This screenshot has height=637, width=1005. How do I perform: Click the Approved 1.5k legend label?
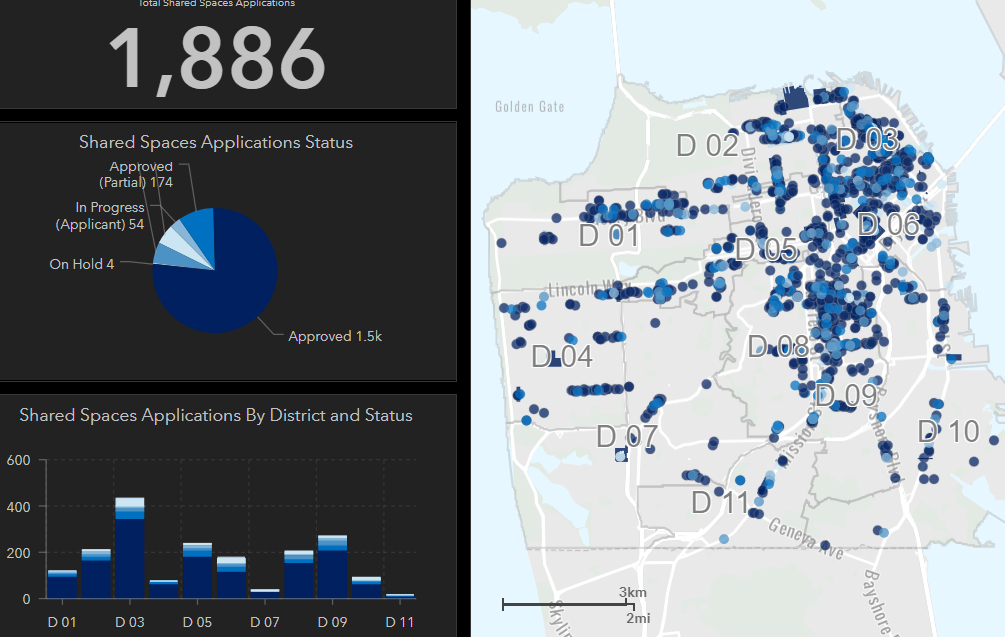(334, 336)
